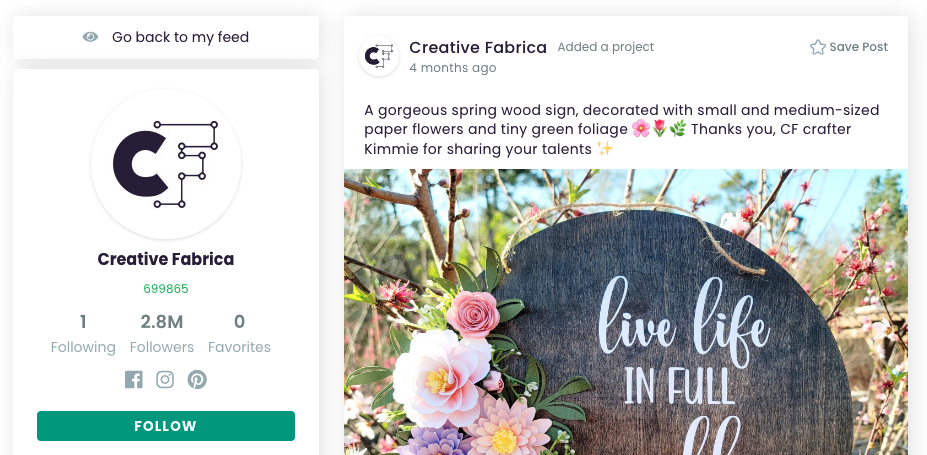The width and height of the screenshot is (927, 455).
Task: Click the eye icon beside Go back
Action: (x=91, y=37)
